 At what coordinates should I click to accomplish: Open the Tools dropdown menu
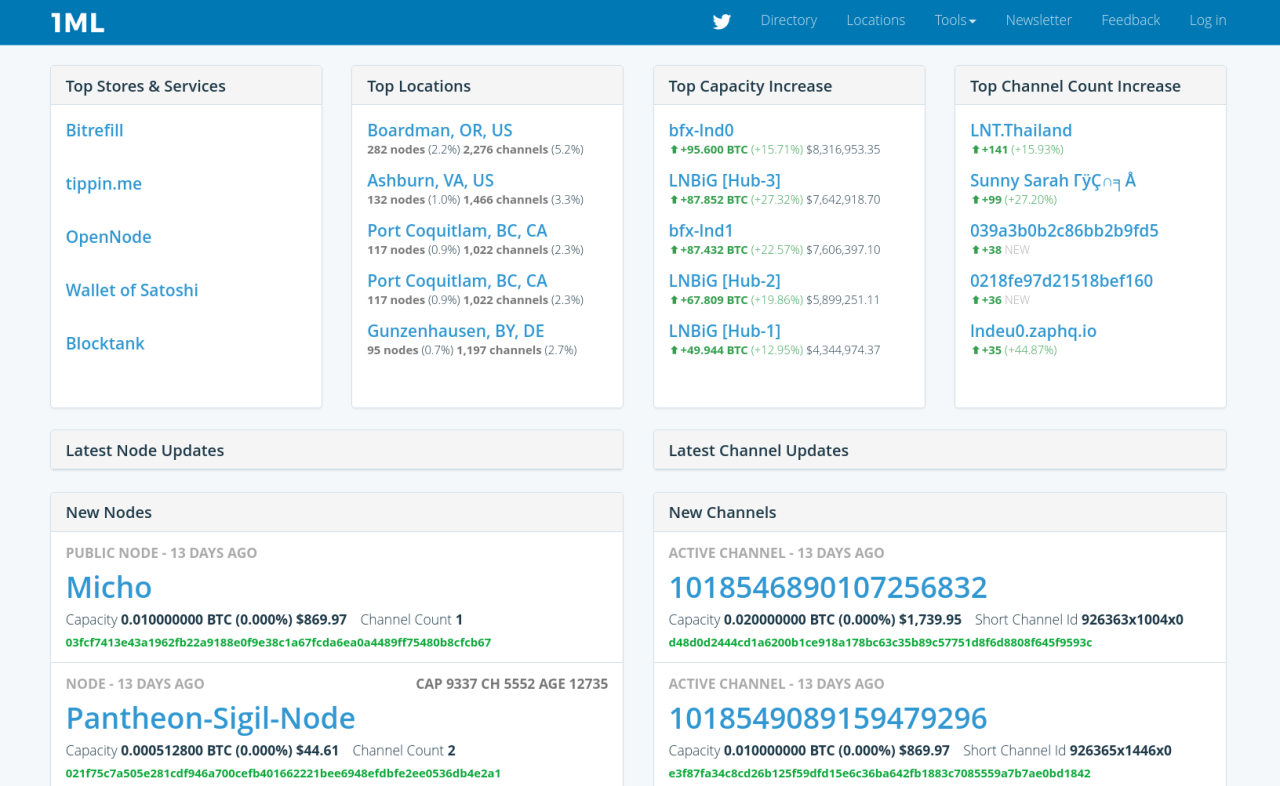[x=955, y=21]
